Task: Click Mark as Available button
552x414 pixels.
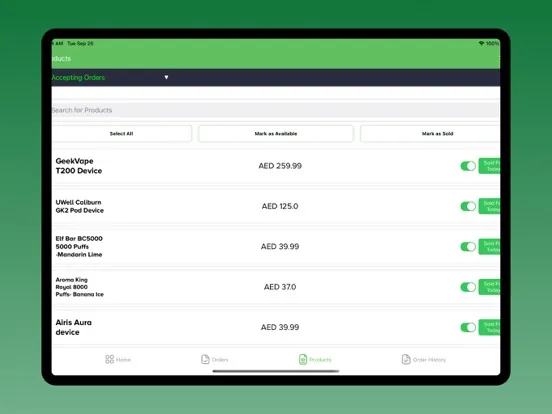Action: point(276,134)
